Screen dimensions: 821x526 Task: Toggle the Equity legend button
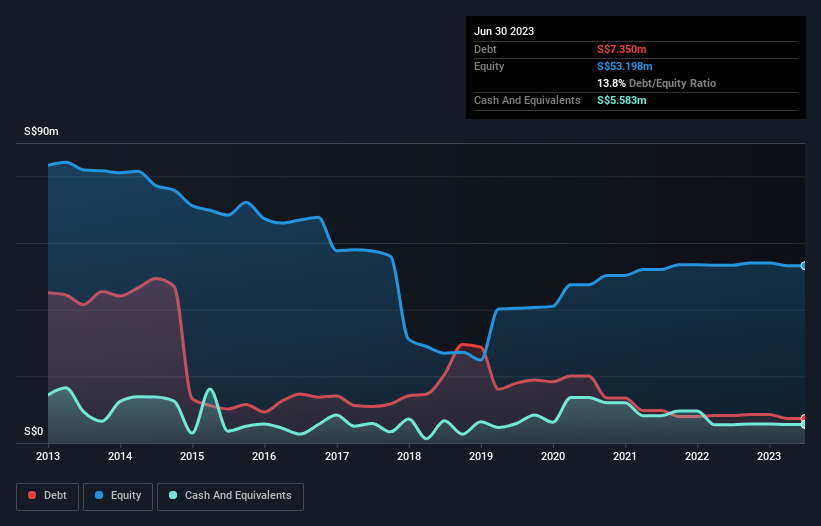(118, 496)
